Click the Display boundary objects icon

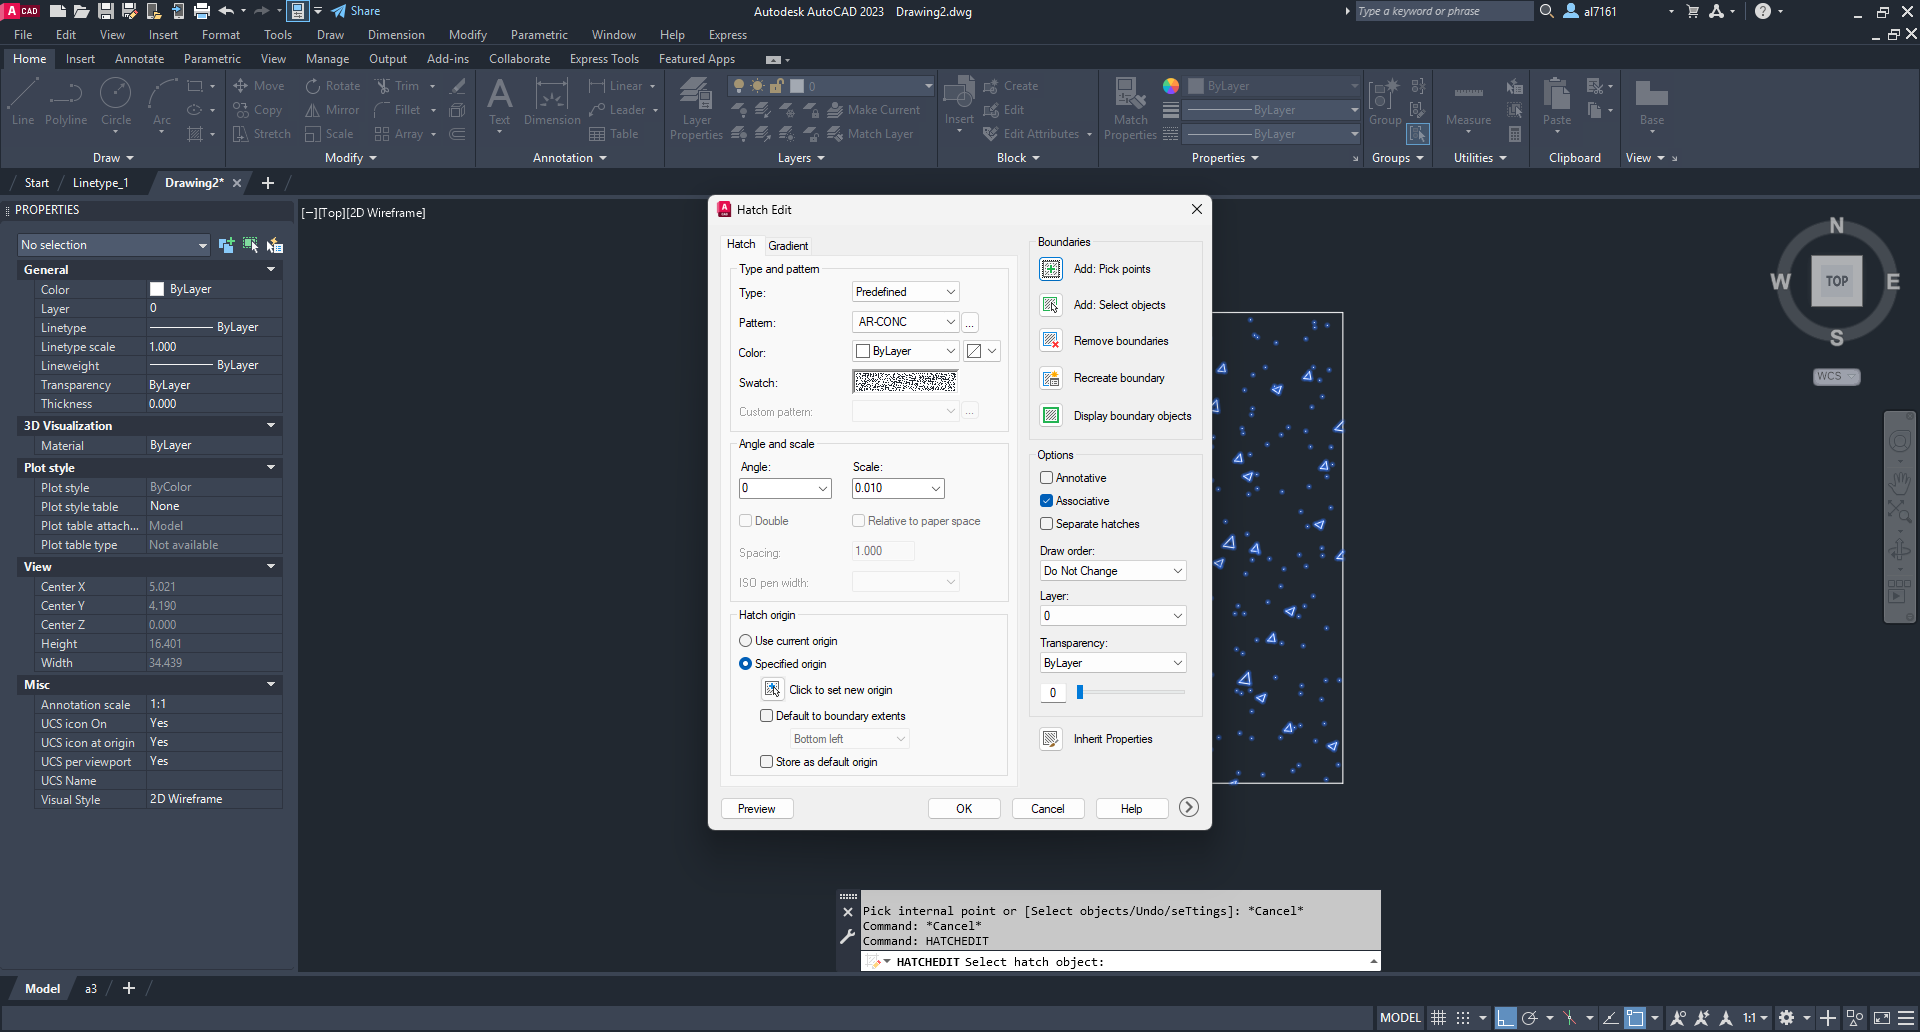(1050, 416)
